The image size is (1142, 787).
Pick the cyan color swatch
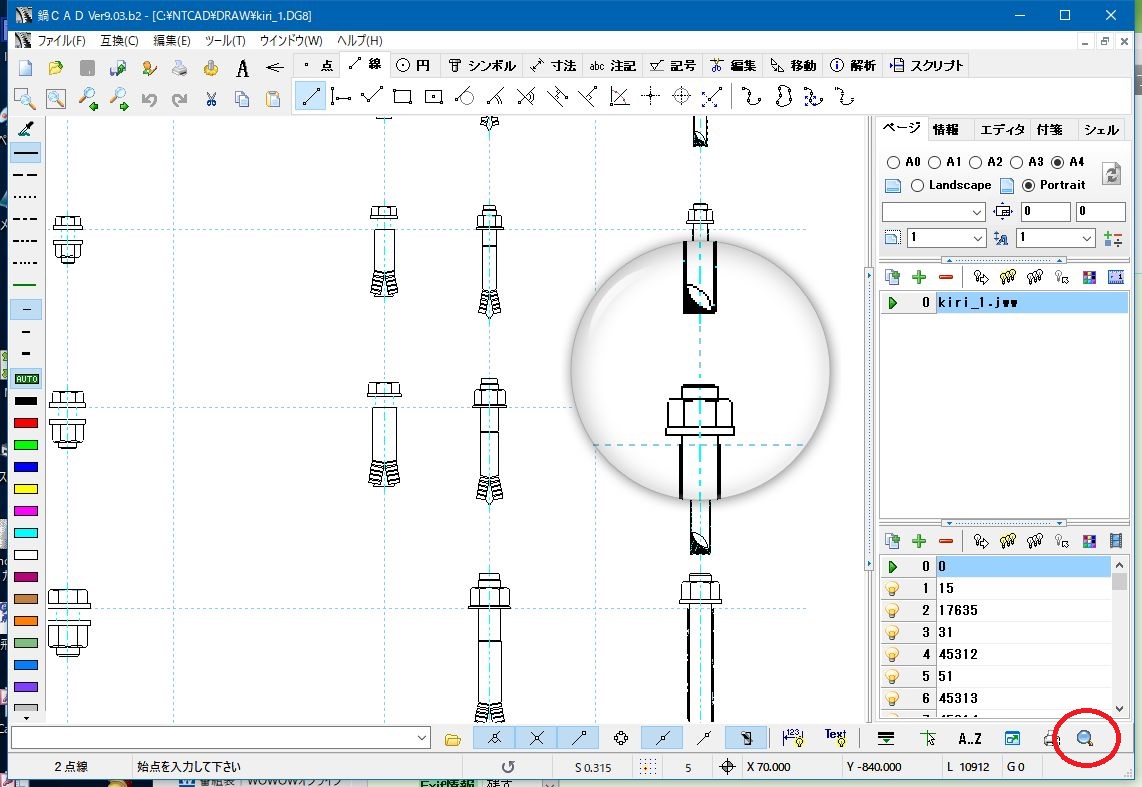click(x=26, y=533)
